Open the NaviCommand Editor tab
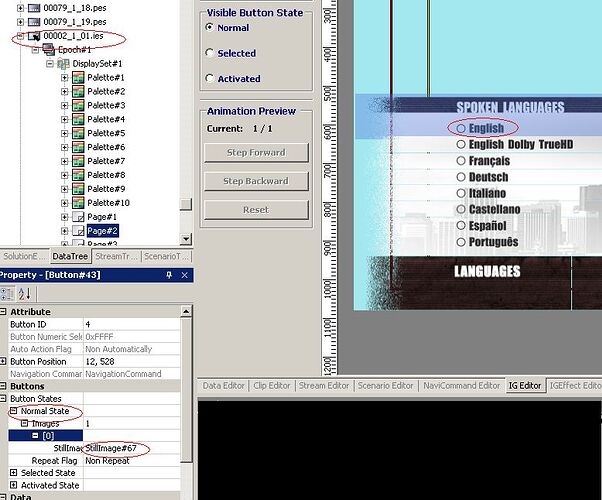 (461, 386)
